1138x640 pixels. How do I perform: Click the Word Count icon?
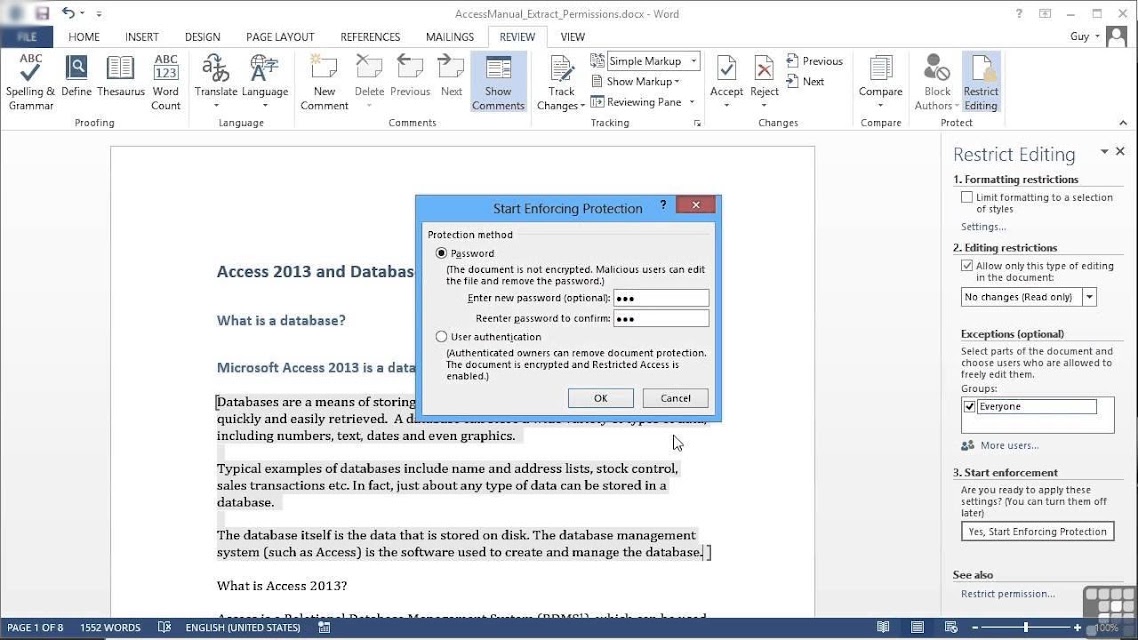(165, 82)
